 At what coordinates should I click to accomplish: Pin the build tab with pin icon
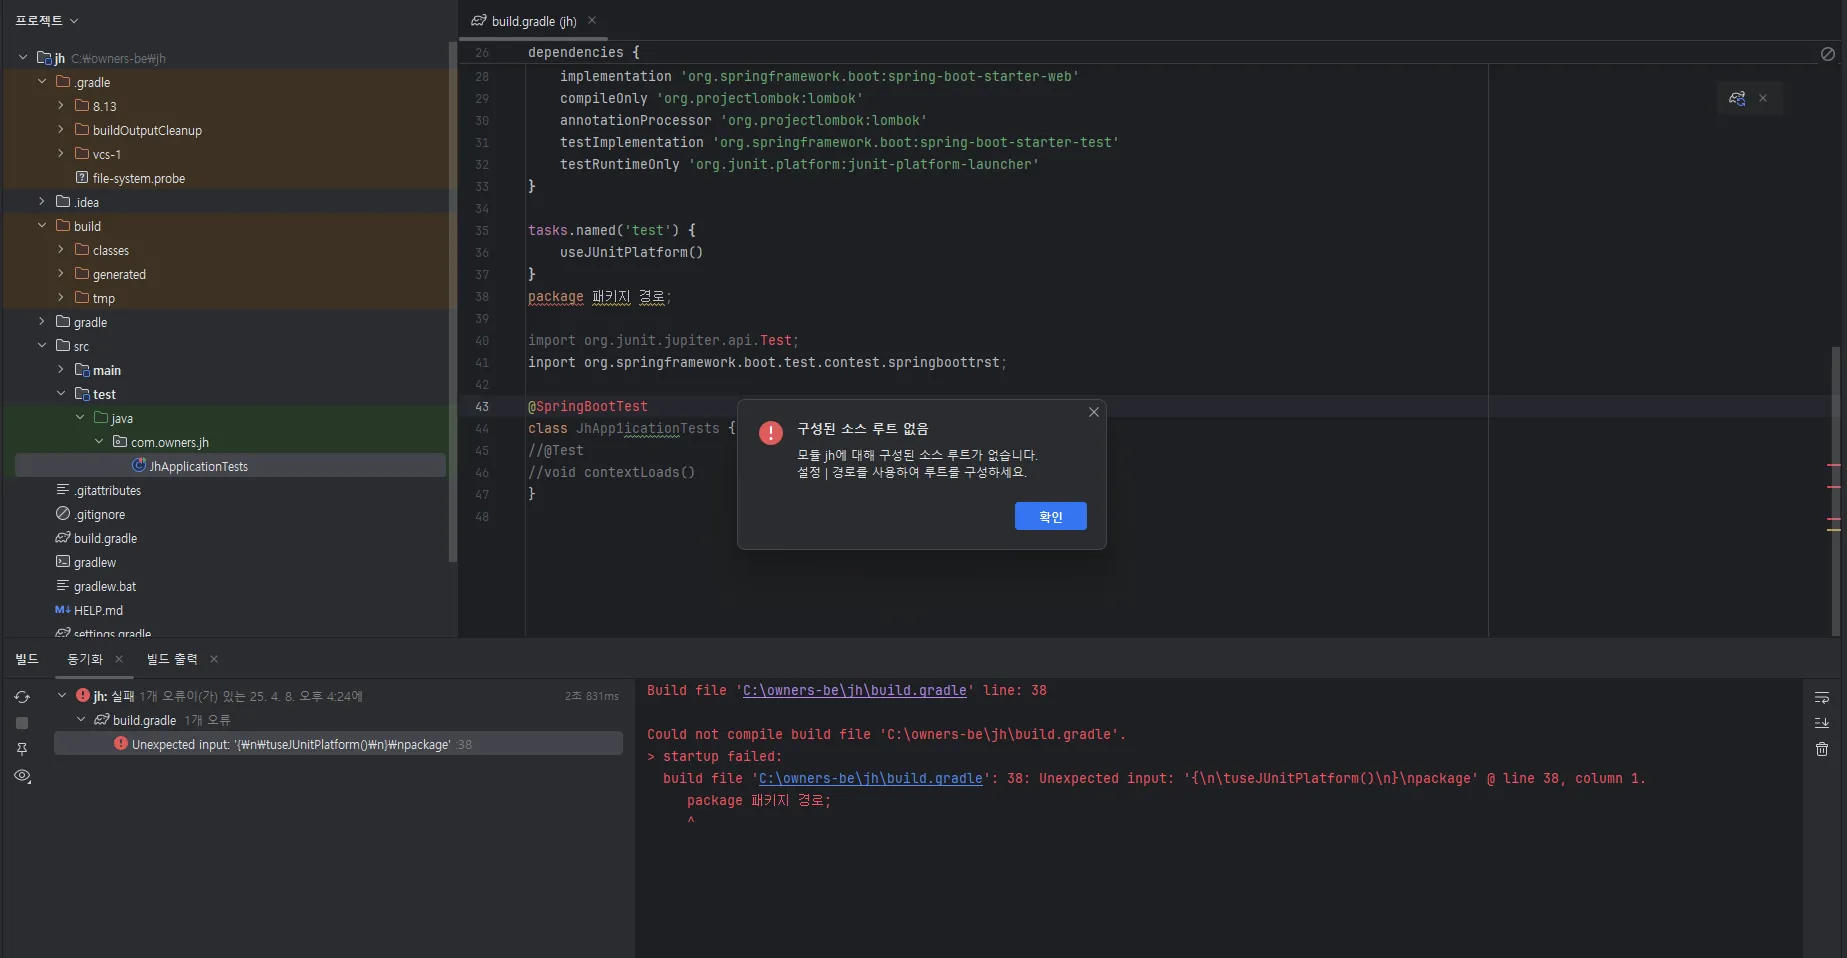pos(22,749)
